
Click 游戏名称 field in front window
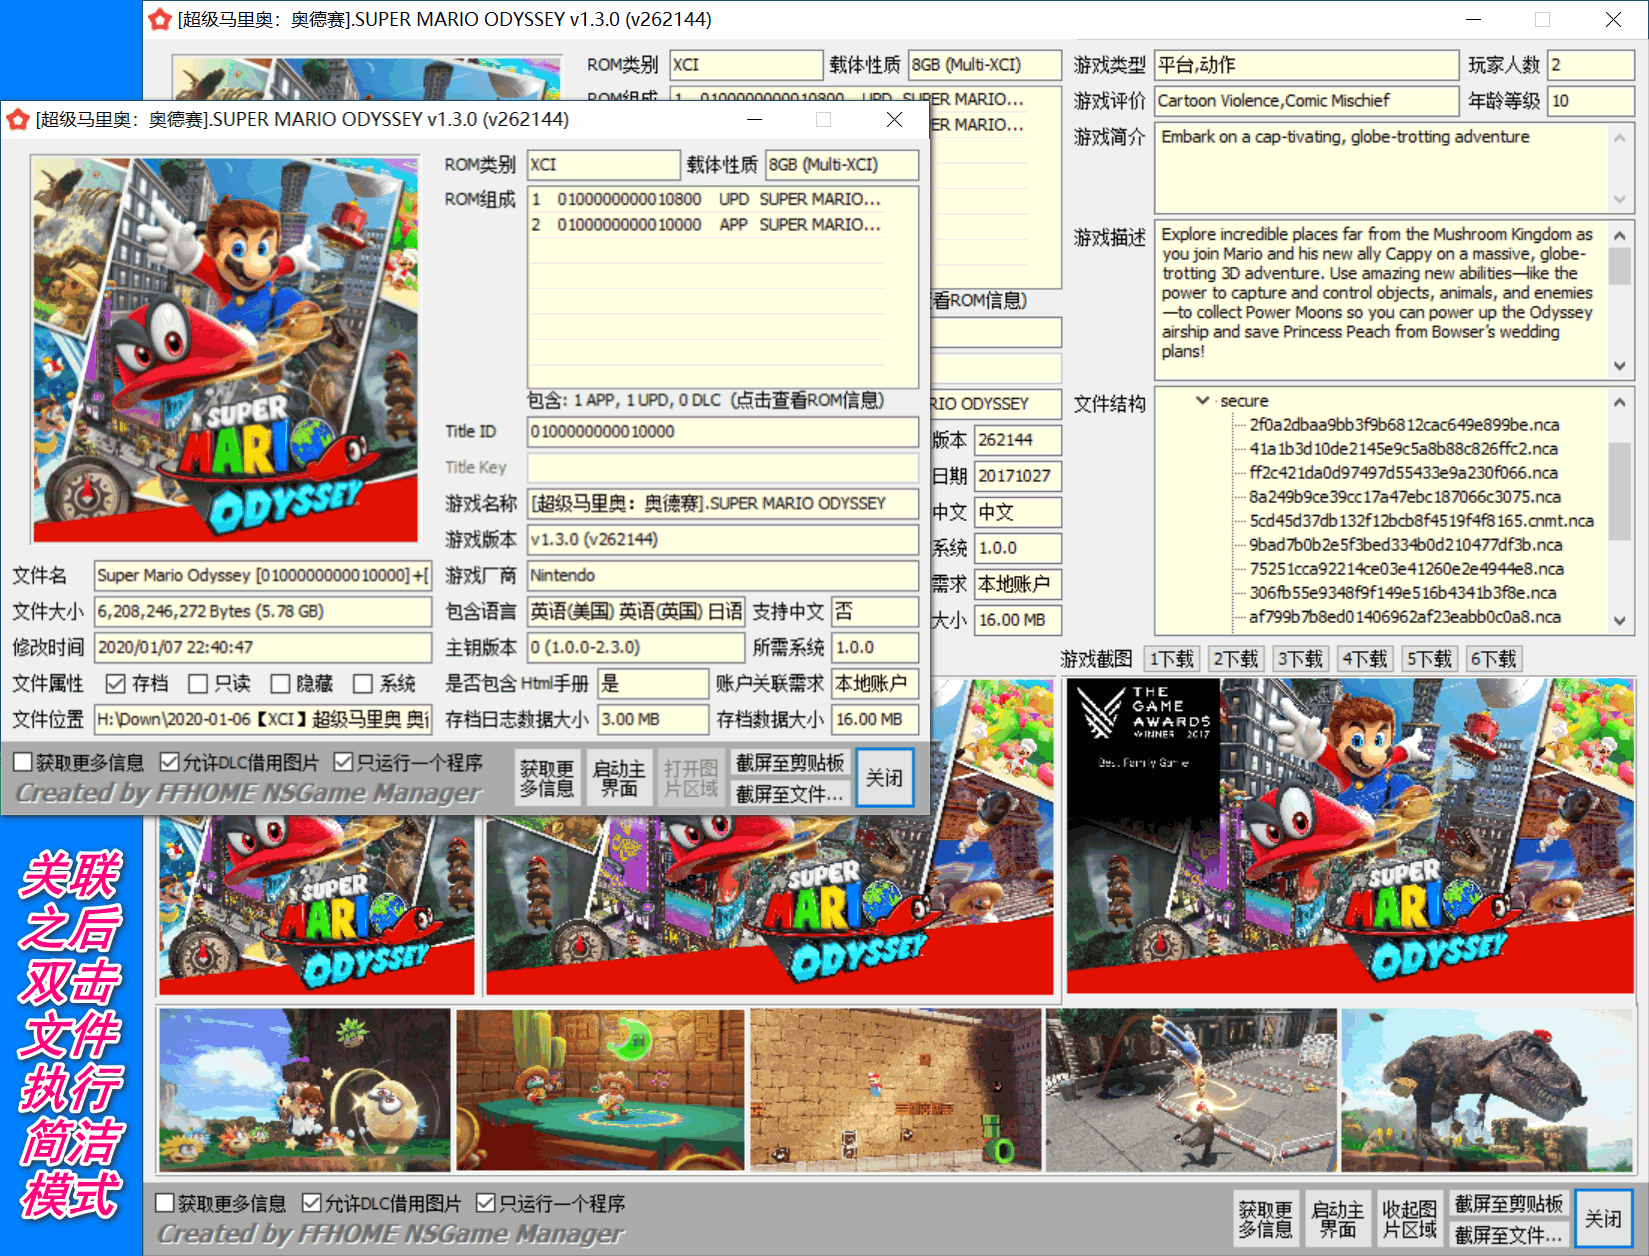tap(722, 504)
